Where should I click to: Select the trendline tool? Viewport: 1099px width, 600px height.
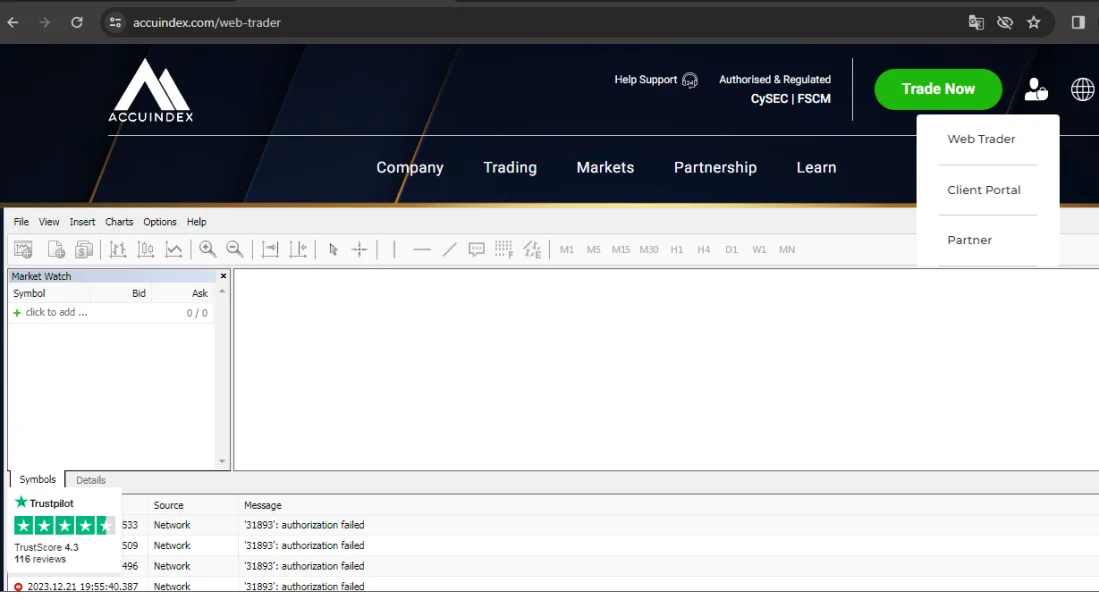click(x=449, y=250)
